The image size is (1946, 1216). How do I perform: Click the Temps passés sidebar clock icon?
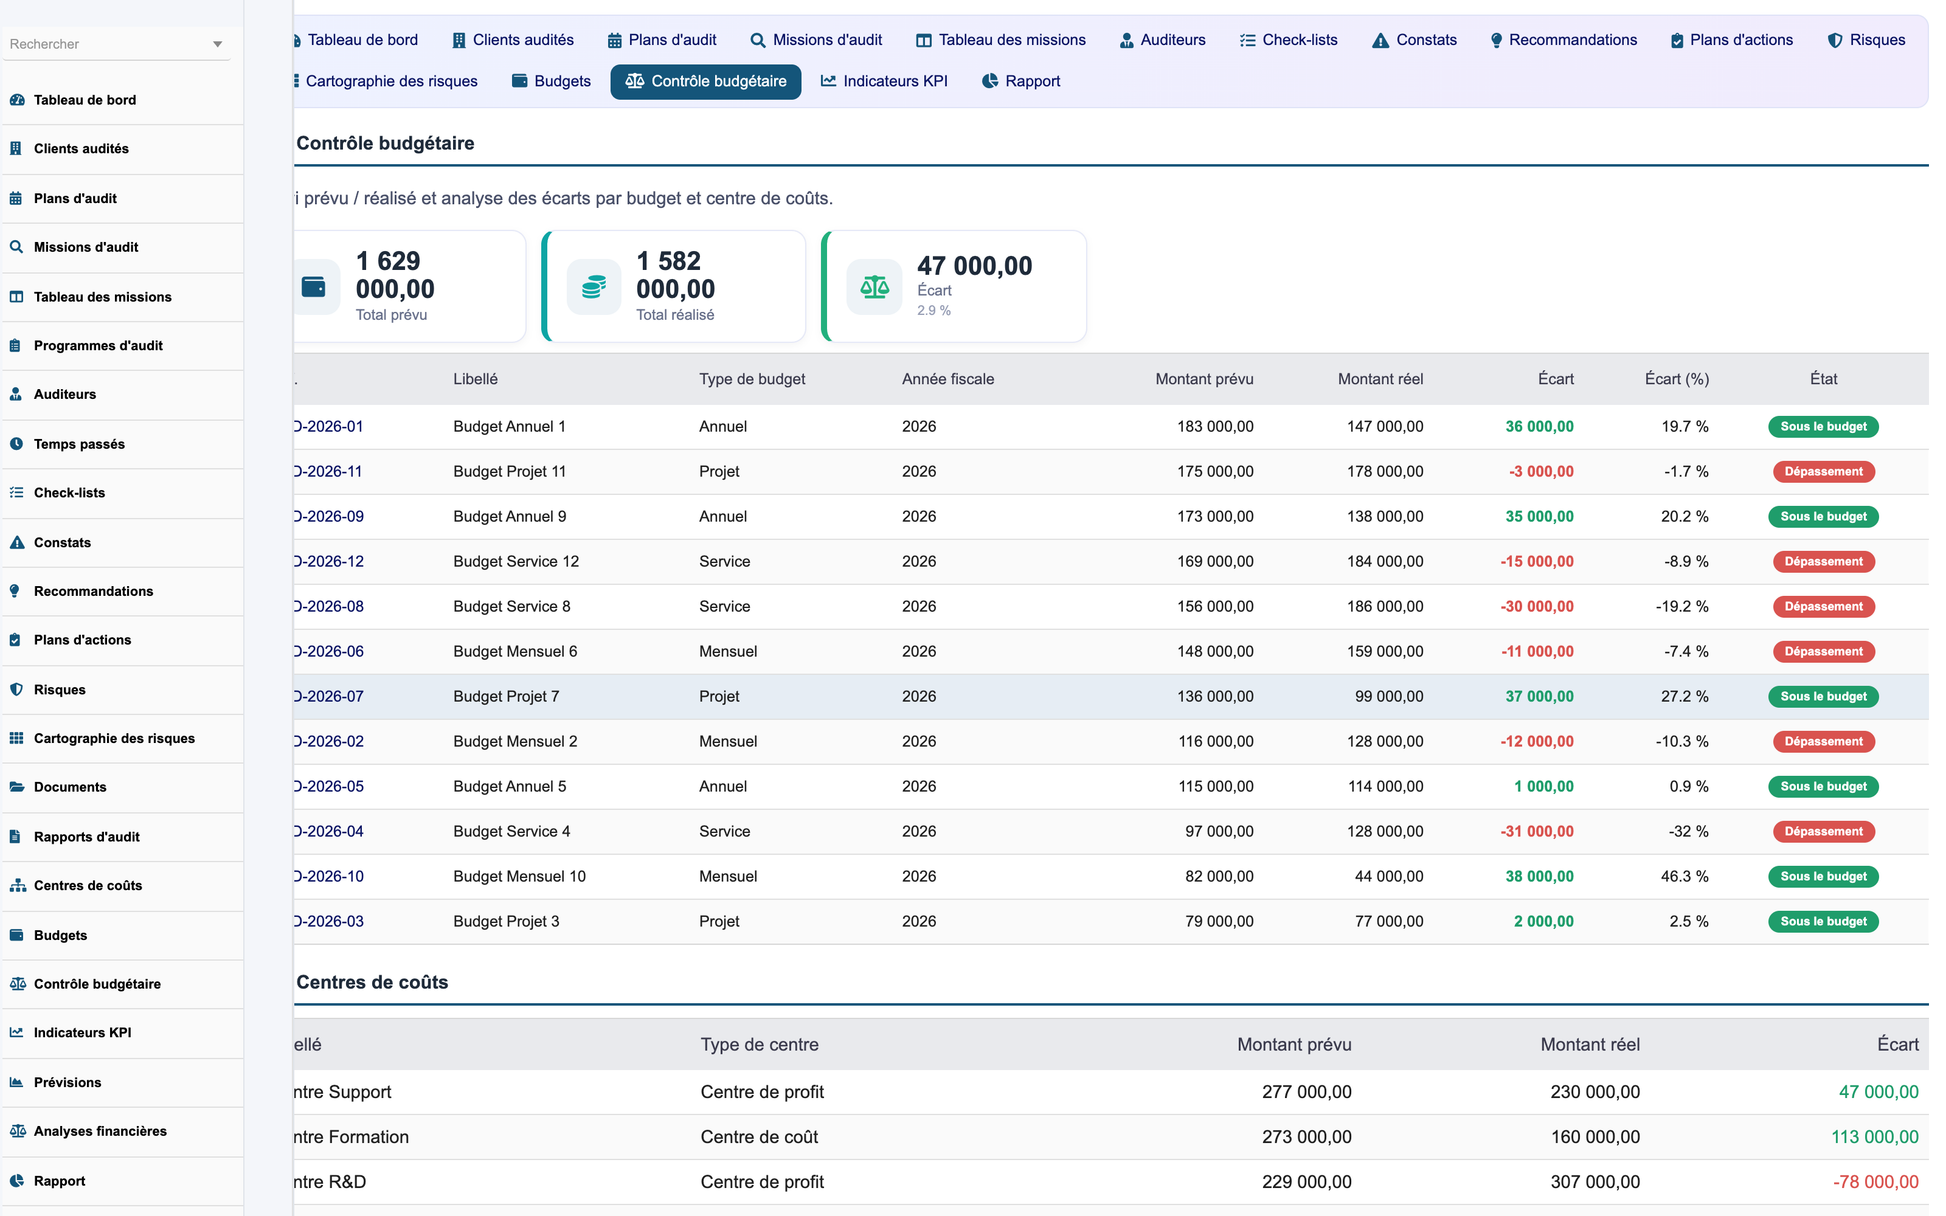(x=16, y=444)
